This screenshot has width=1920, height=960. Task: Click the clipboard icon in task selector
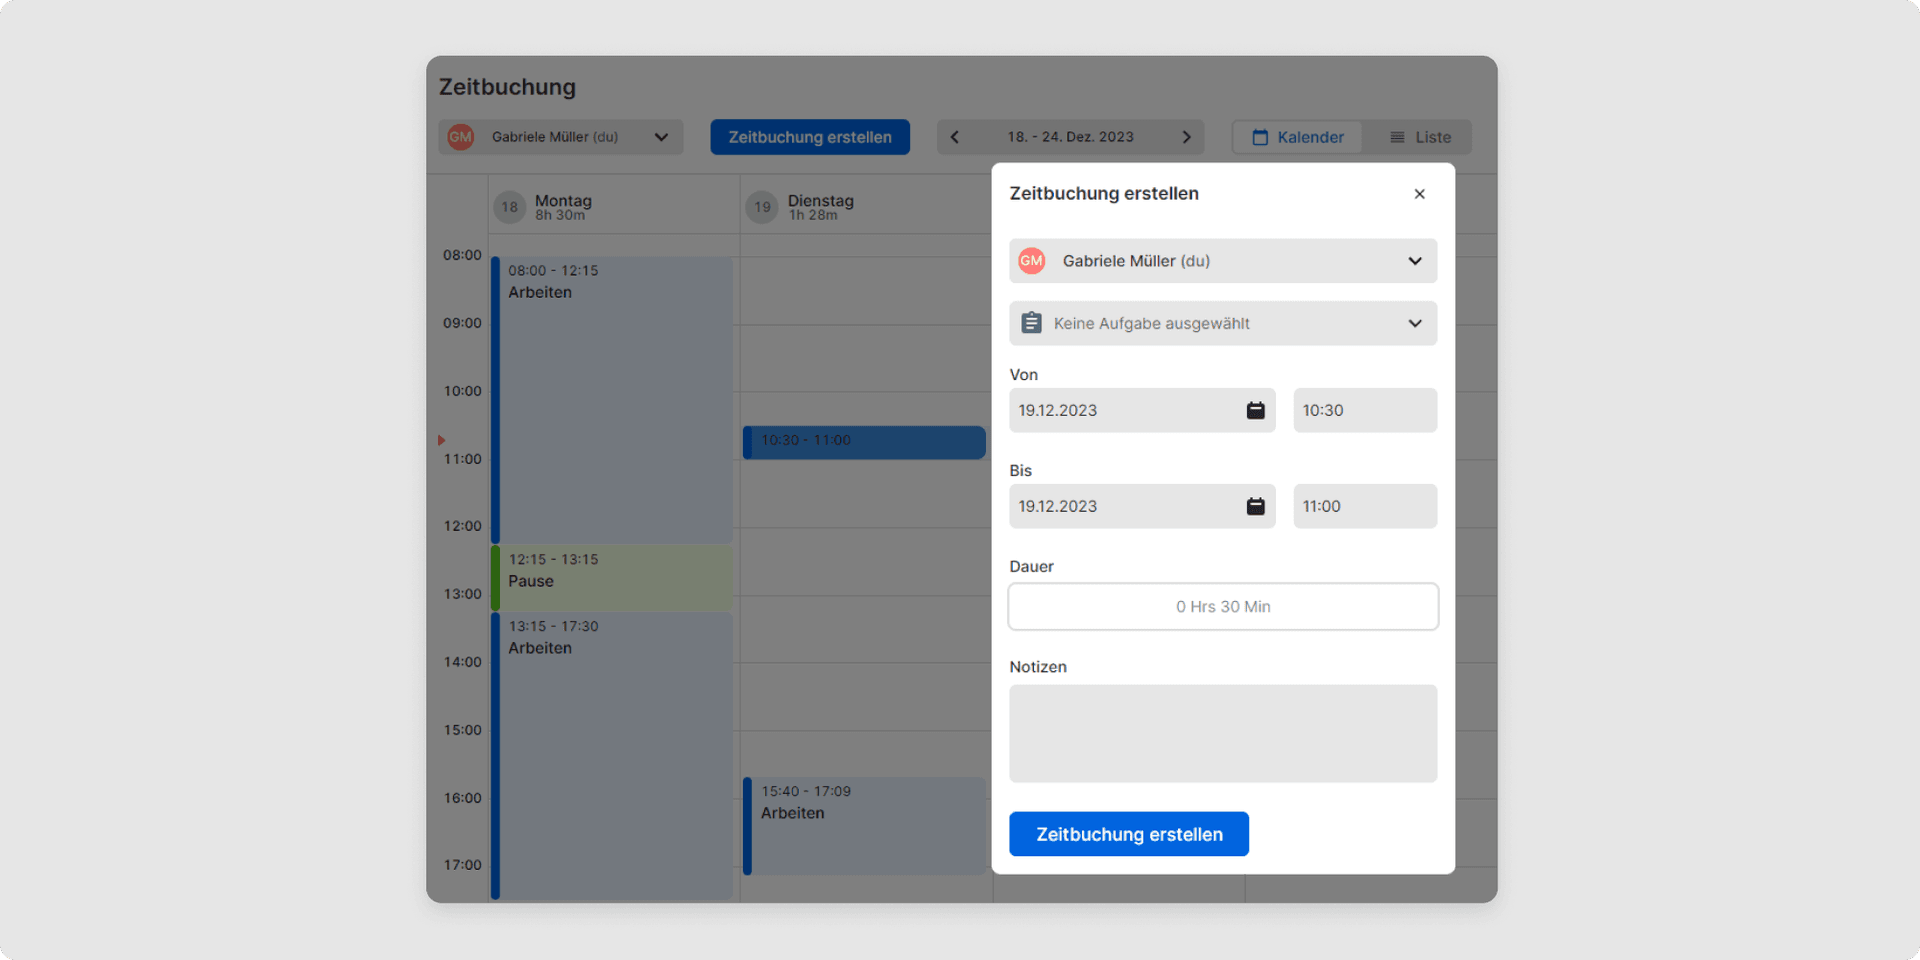1031,323
